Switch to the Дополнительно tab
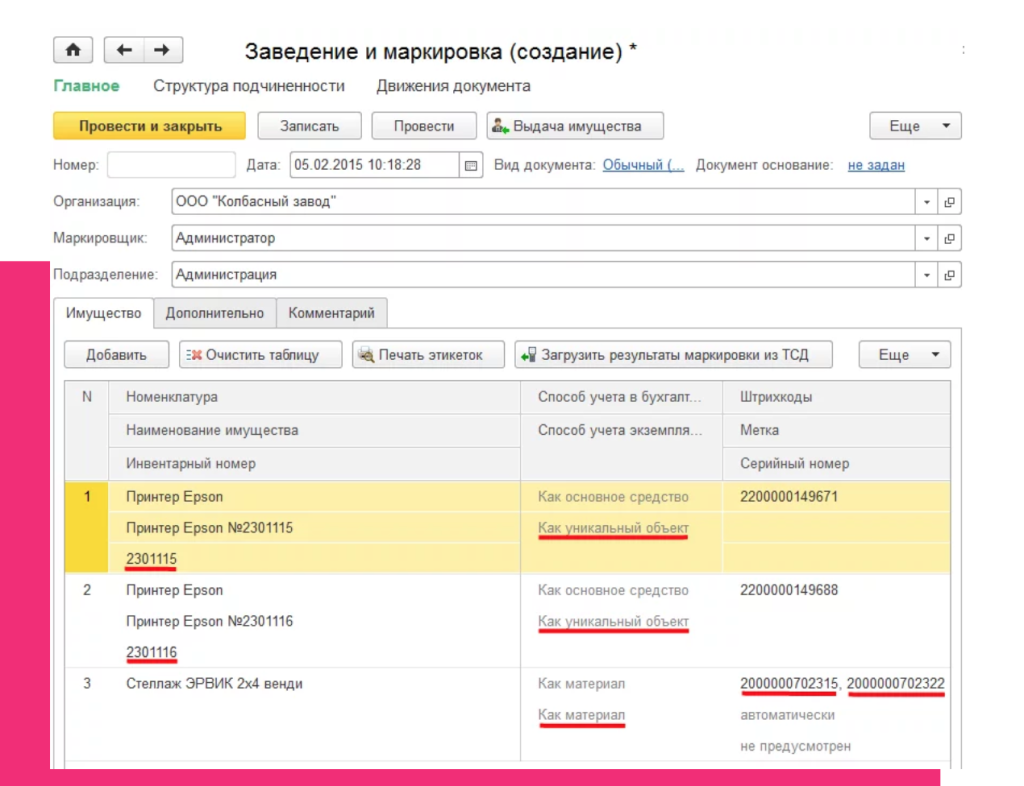 point(215,313)
